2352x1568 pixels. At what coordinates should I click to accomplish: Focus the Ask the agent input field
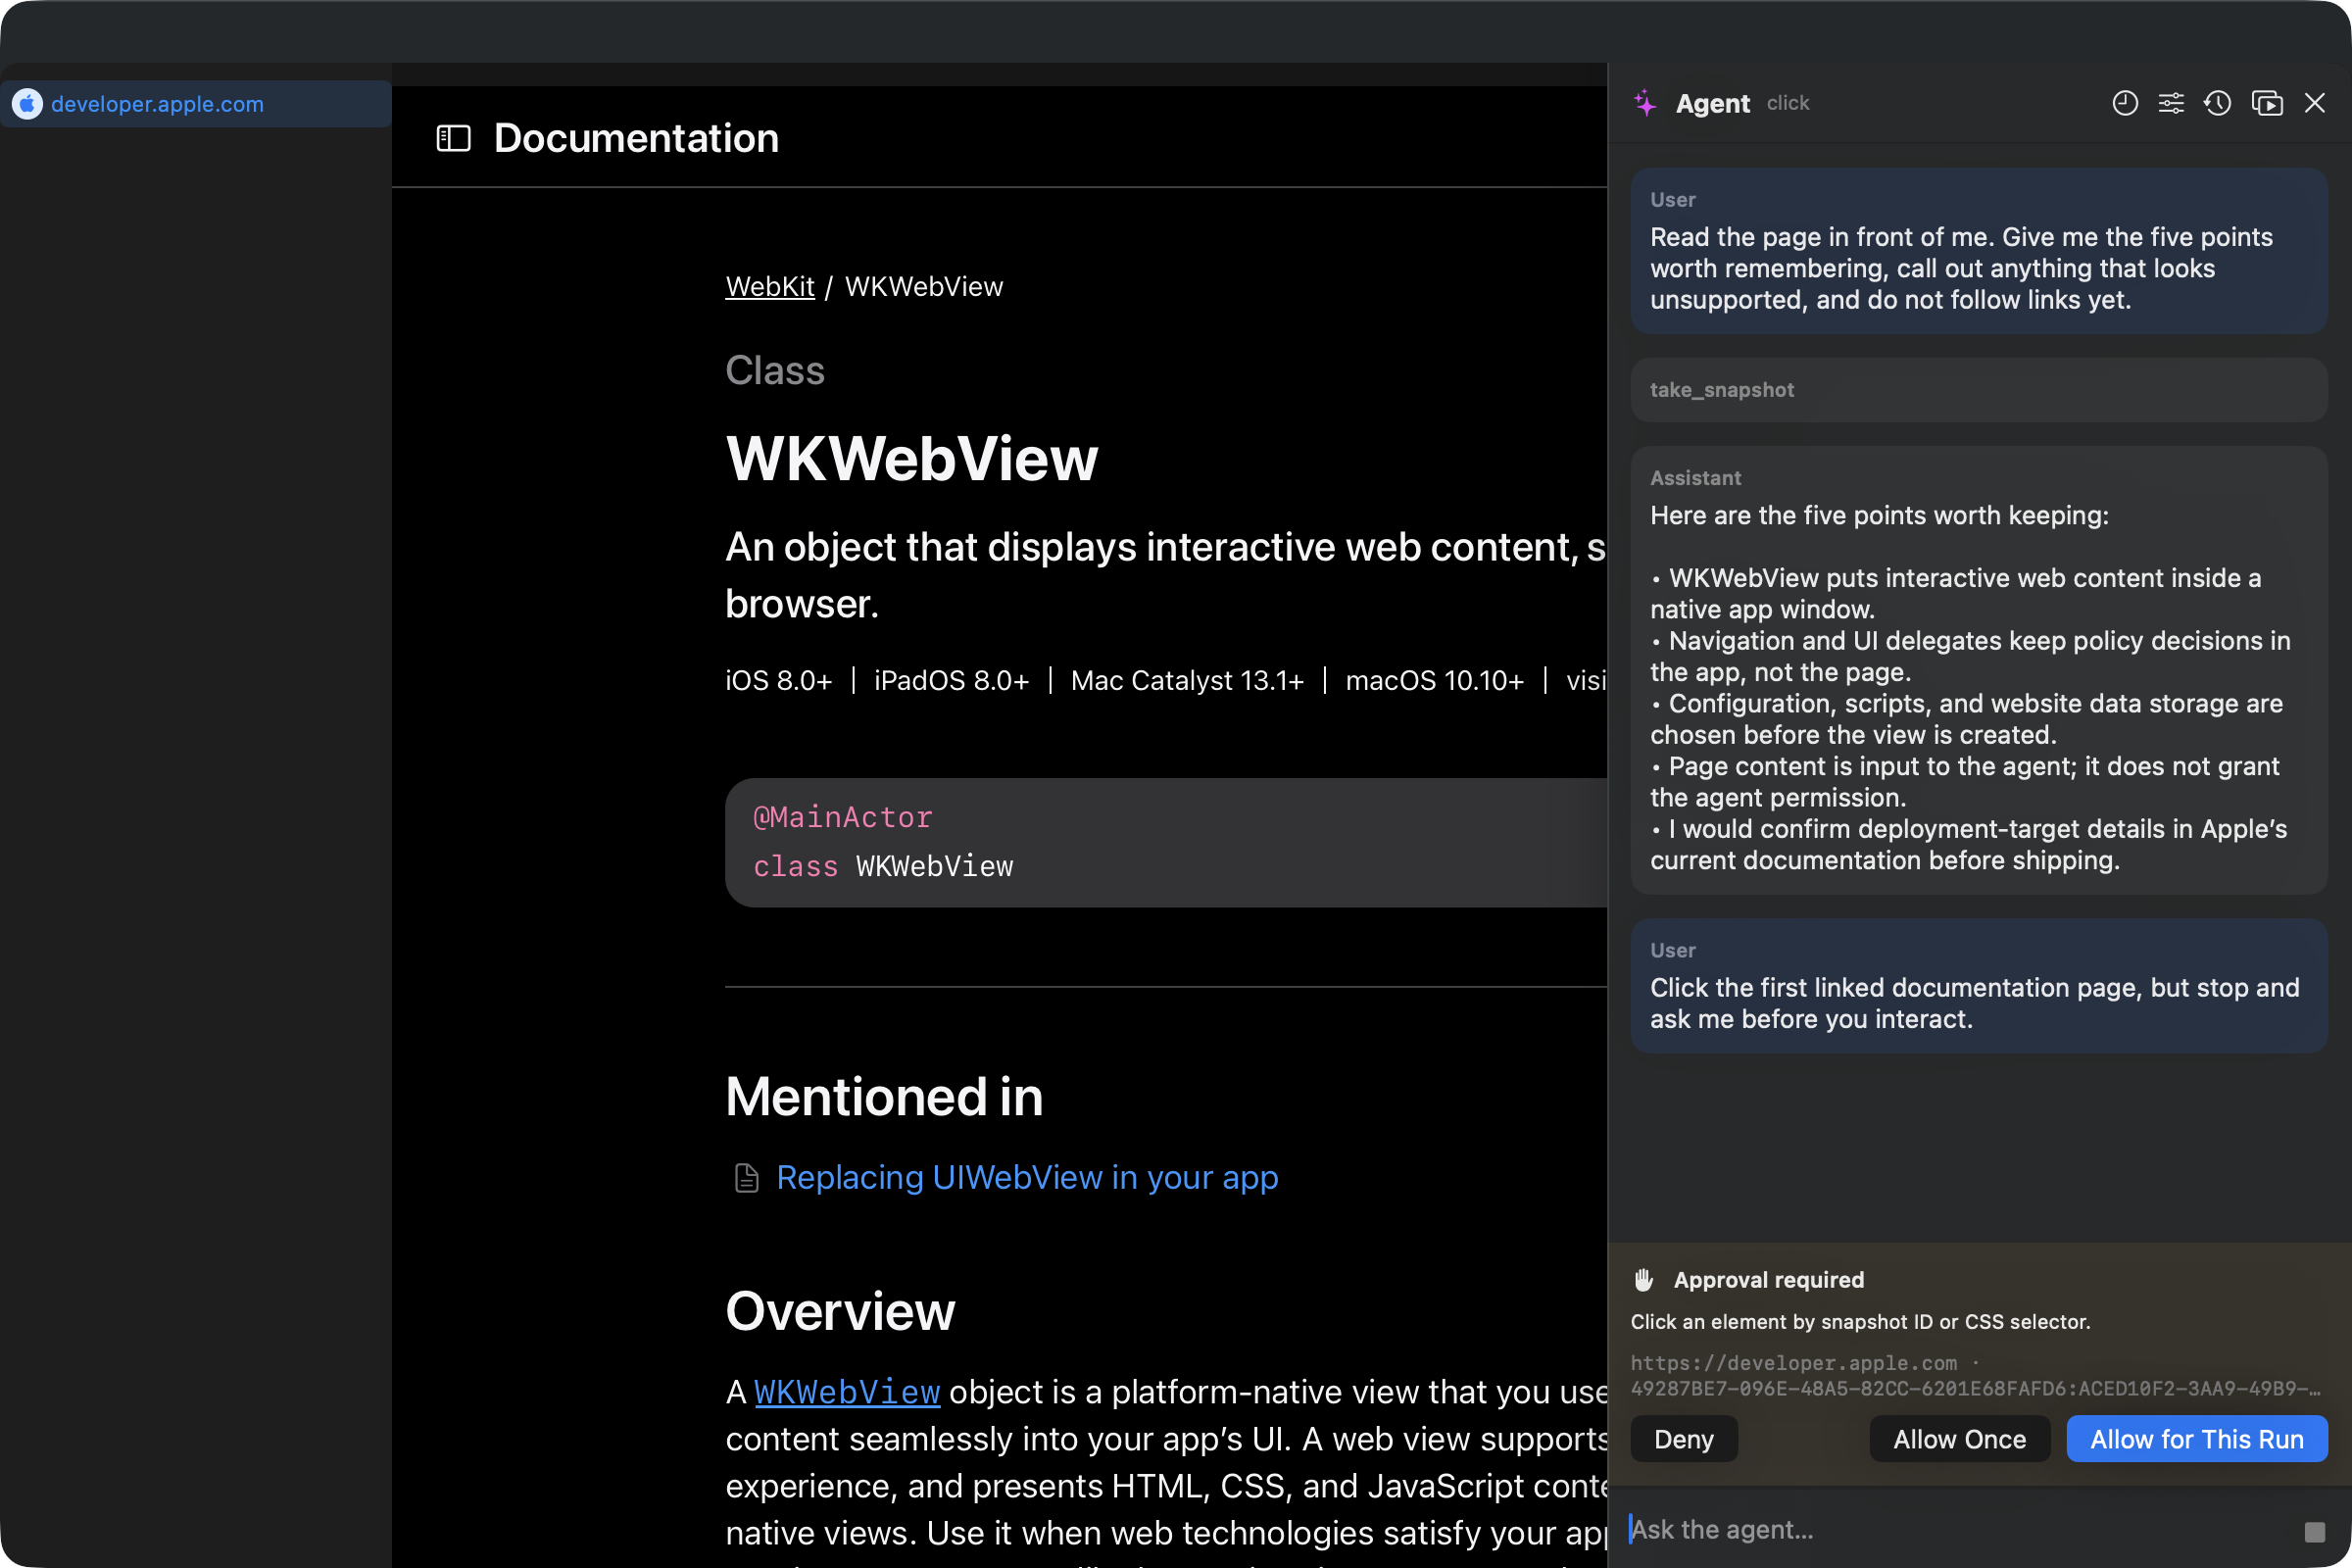[x=1960, y=1529]
